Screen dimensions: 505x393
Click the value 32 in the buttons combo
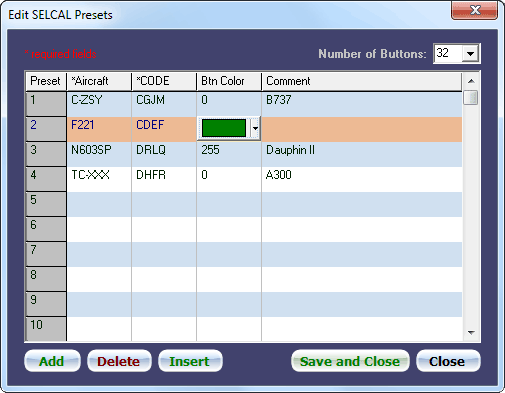(x=443, y=53)
